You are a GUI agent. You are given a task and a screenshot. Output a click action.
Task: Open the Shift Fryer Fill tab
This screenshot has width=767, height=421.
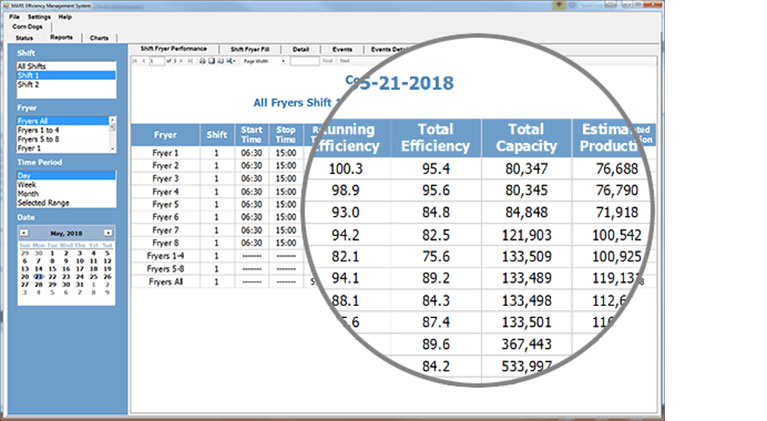click(x=251, y=48)
